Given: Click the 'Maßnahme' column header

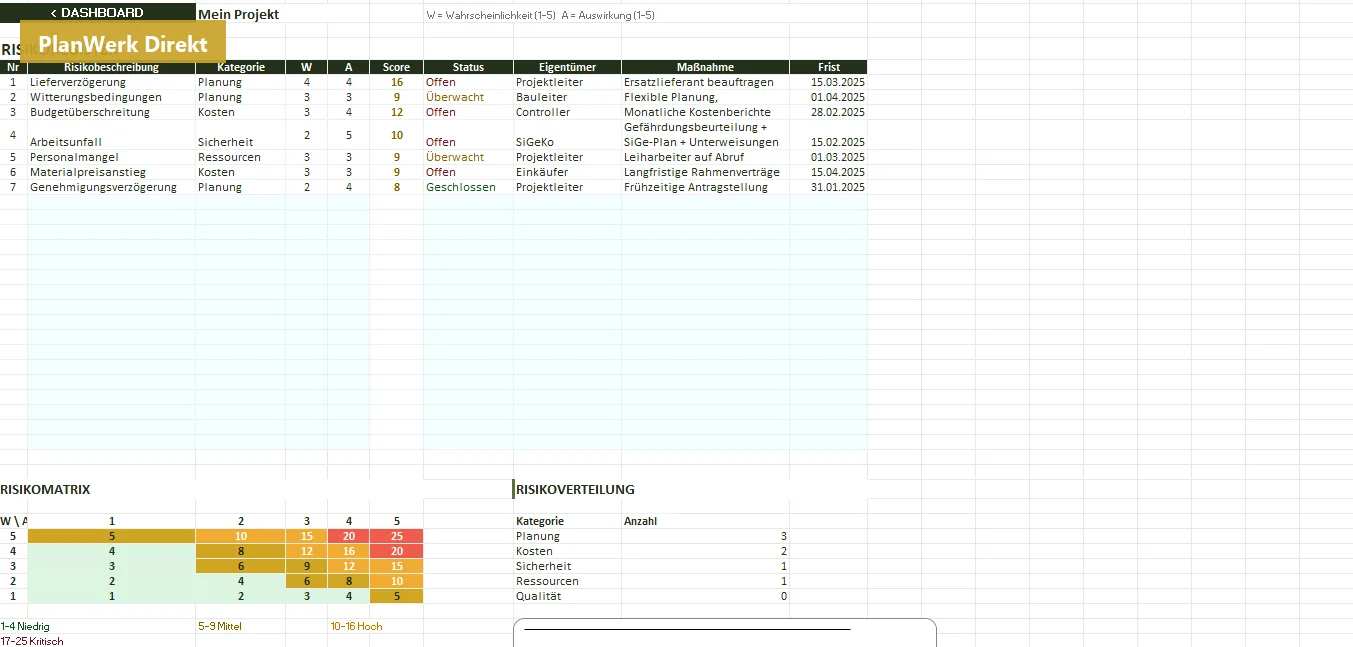Looking at the screenshot, I should 705,67.
